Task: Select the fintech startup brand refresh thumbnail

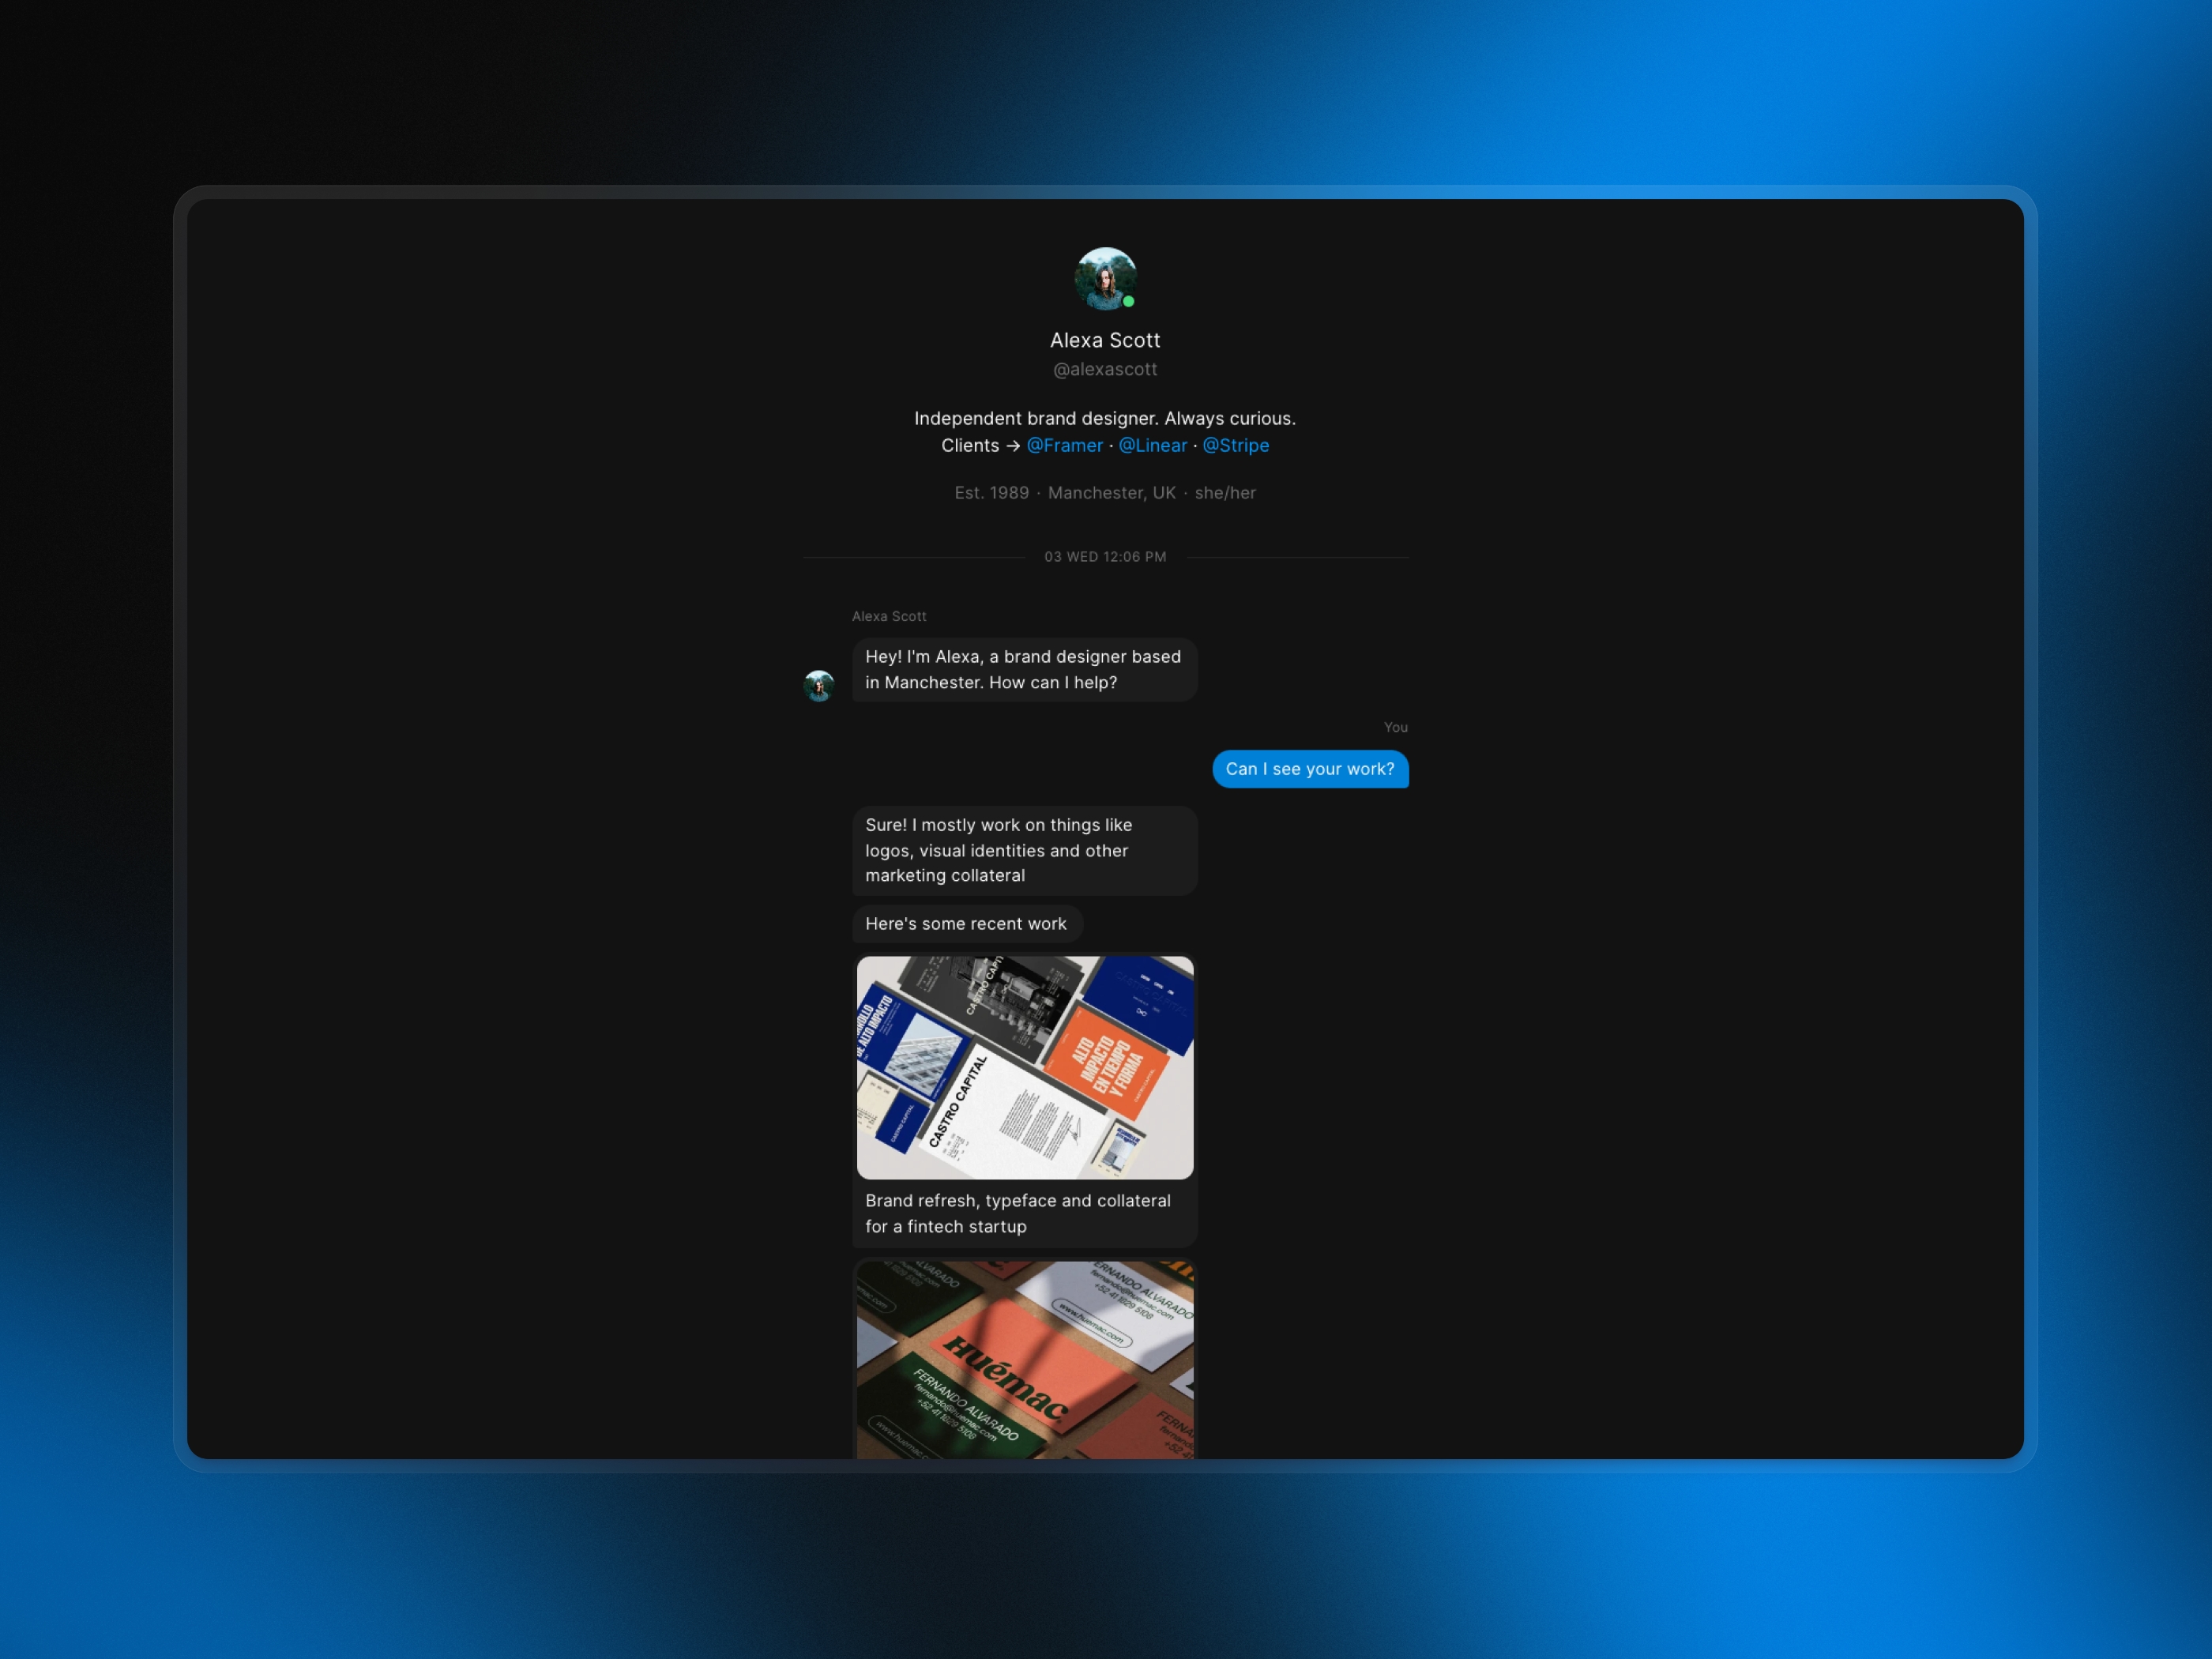Action: (x=1022, y=1066)
